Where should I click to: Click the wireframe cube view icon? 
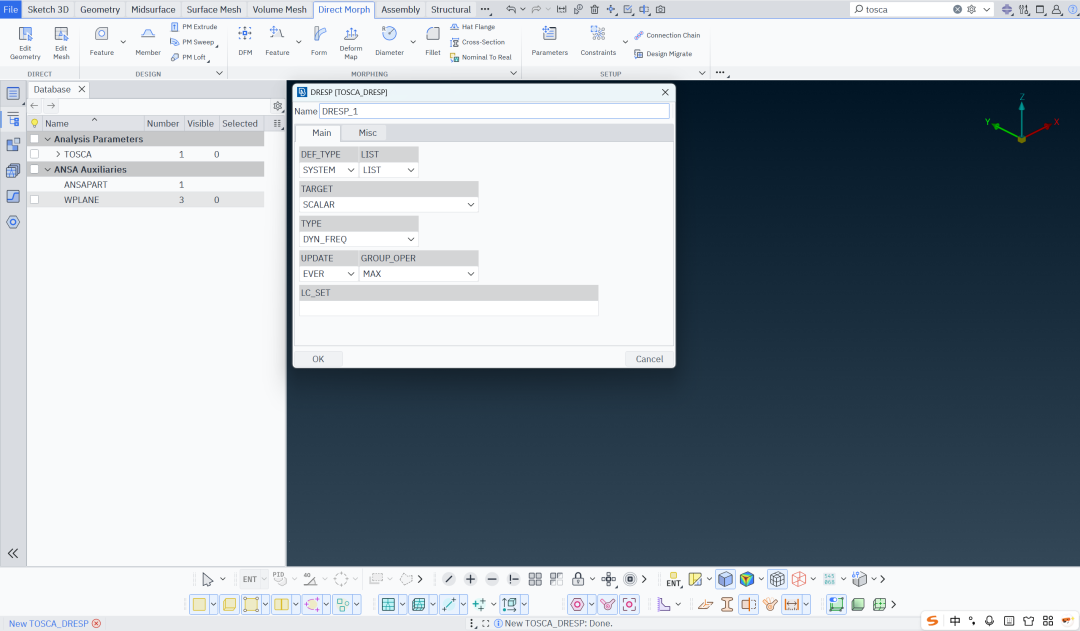777,579
